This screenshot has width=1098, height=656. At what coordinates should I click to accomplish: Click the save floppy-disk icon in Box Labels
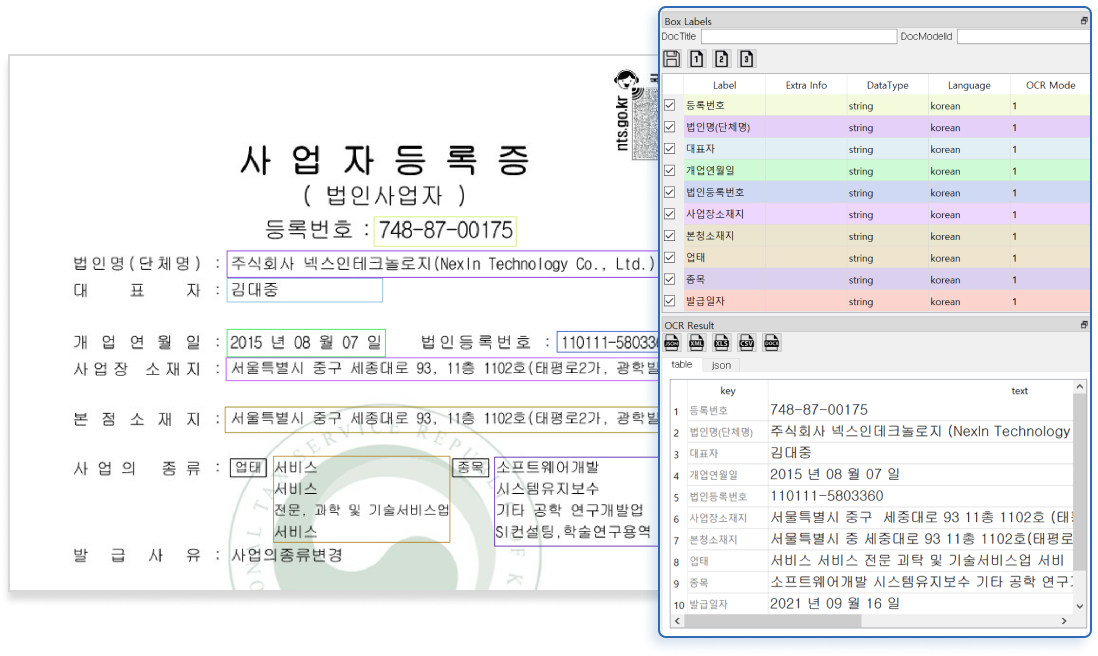point(672,59)
